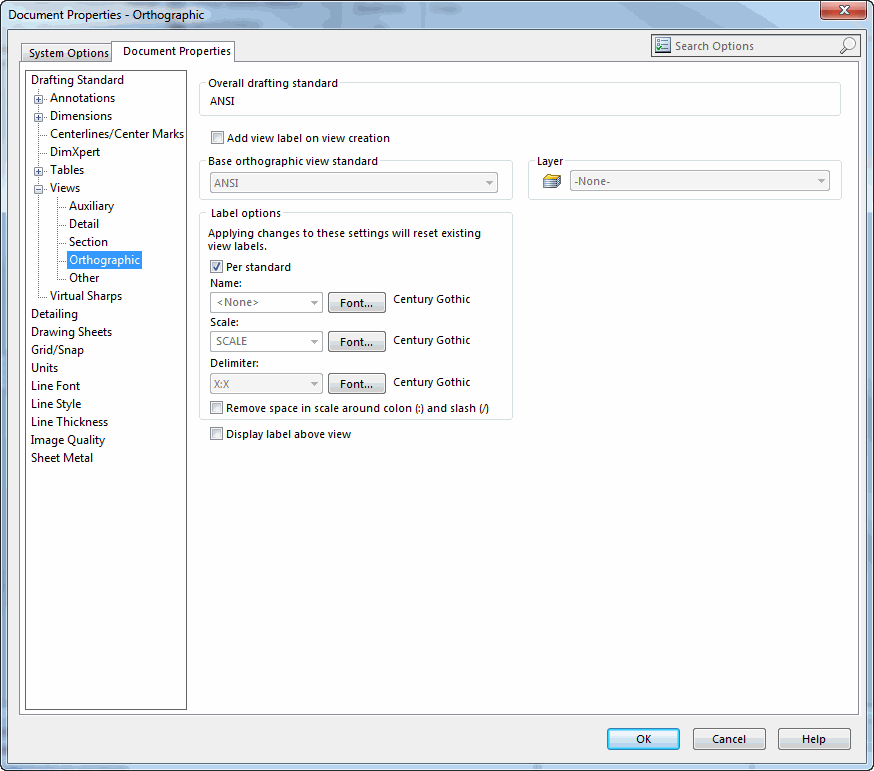Screen dimensions: 874x771
Task: Click Font button for Name label
Action: [357, 303]
